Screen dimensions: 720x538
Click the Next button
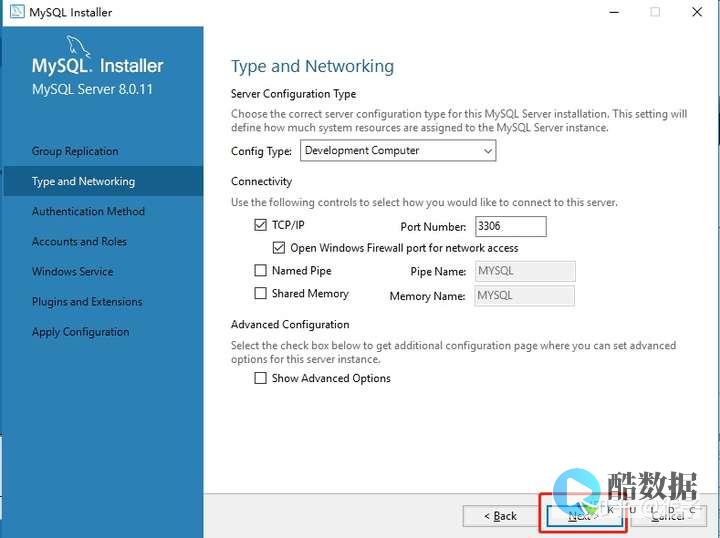(584, 516)
